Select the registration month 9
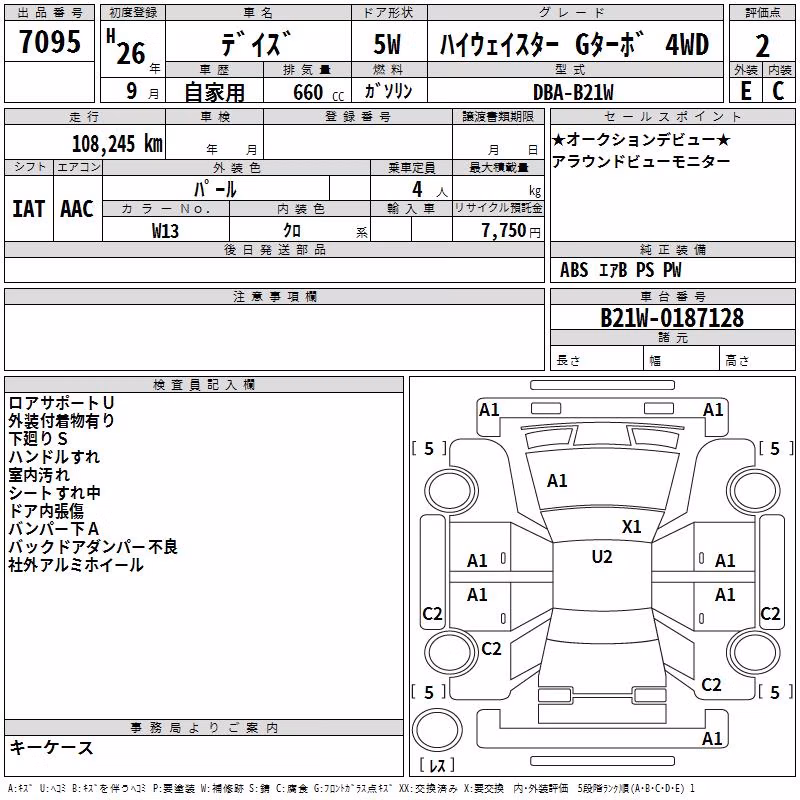Viewport: 800px width, 800px height. (132, 91)
